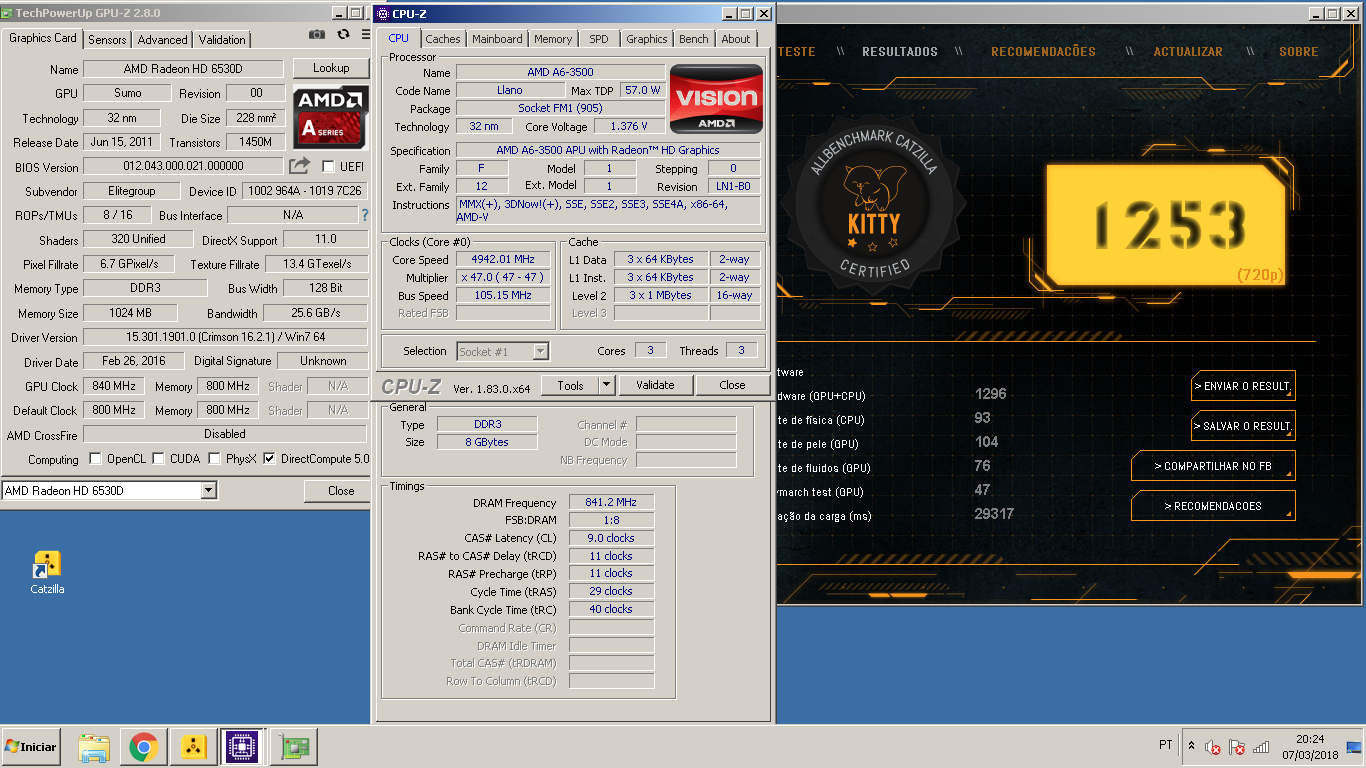Screen dimensions: 1366x768
Task: Click the Windows Explorer taskbar icon
Action: pos(94,747)
